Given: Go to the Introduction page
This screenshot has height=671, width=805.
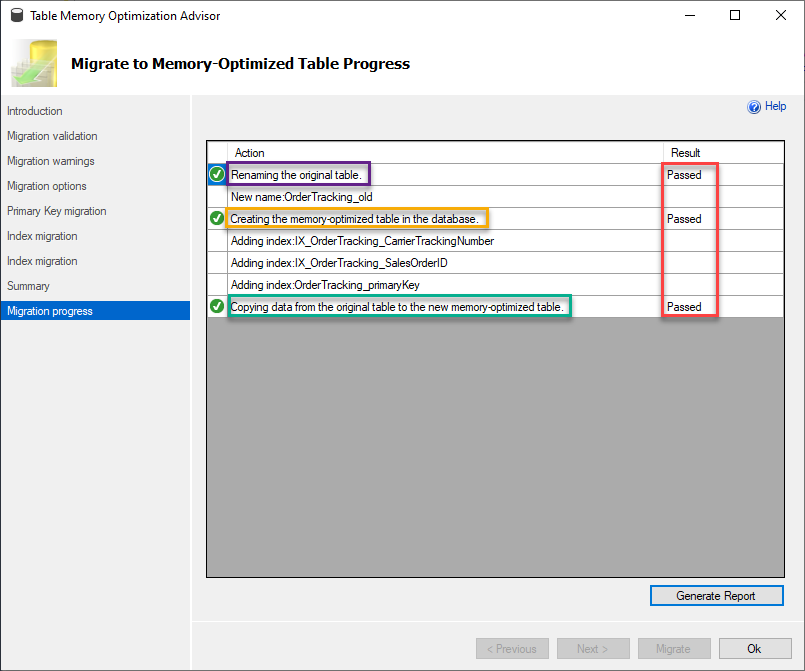Looking at the screenshot, I should click(35, 111).
